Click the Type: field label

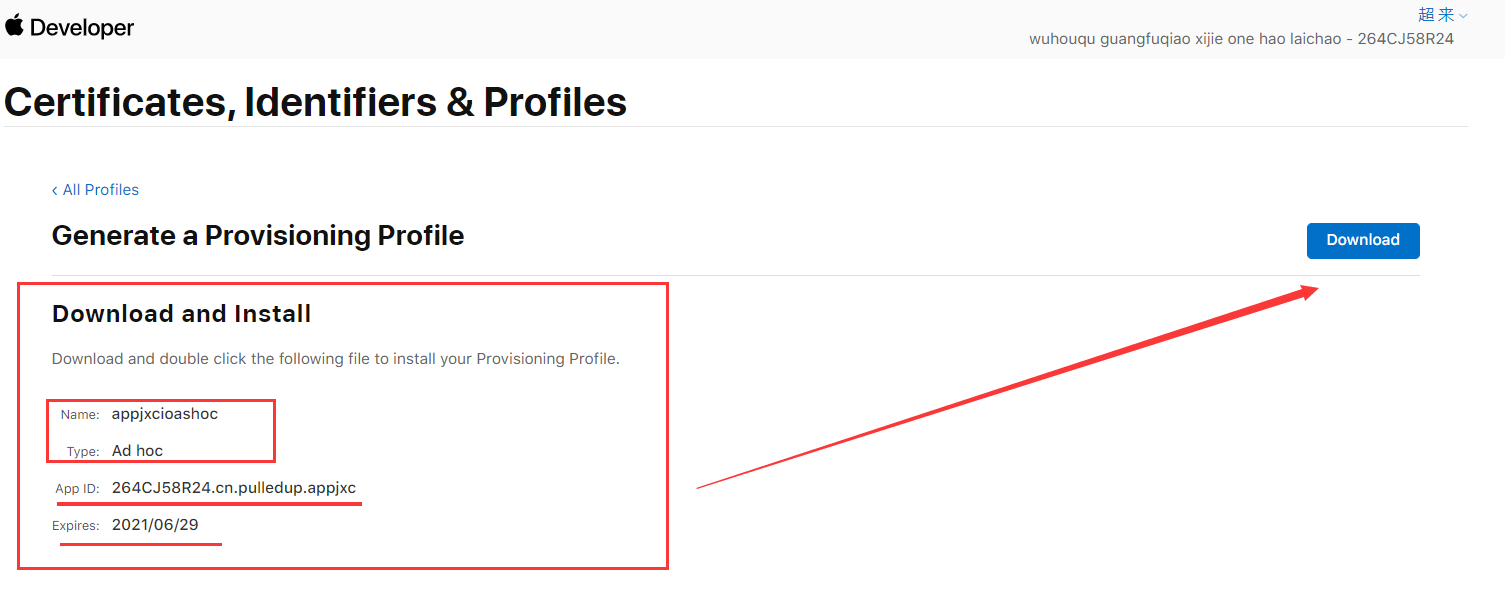point(83,452)
